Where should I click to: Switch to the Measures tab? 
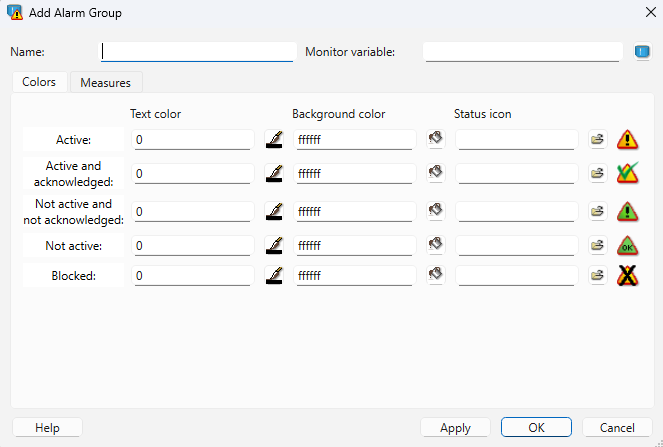[x=106, y=83]
